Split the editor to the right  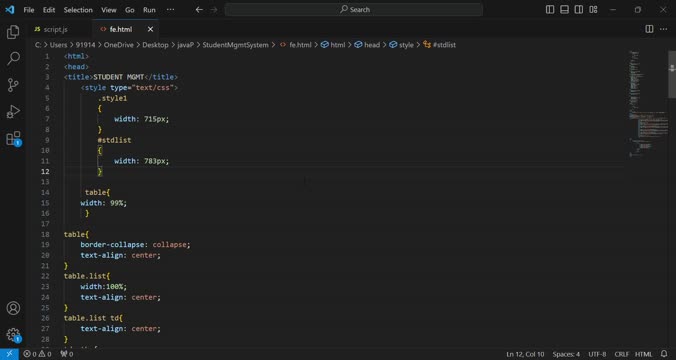[649, 29]
